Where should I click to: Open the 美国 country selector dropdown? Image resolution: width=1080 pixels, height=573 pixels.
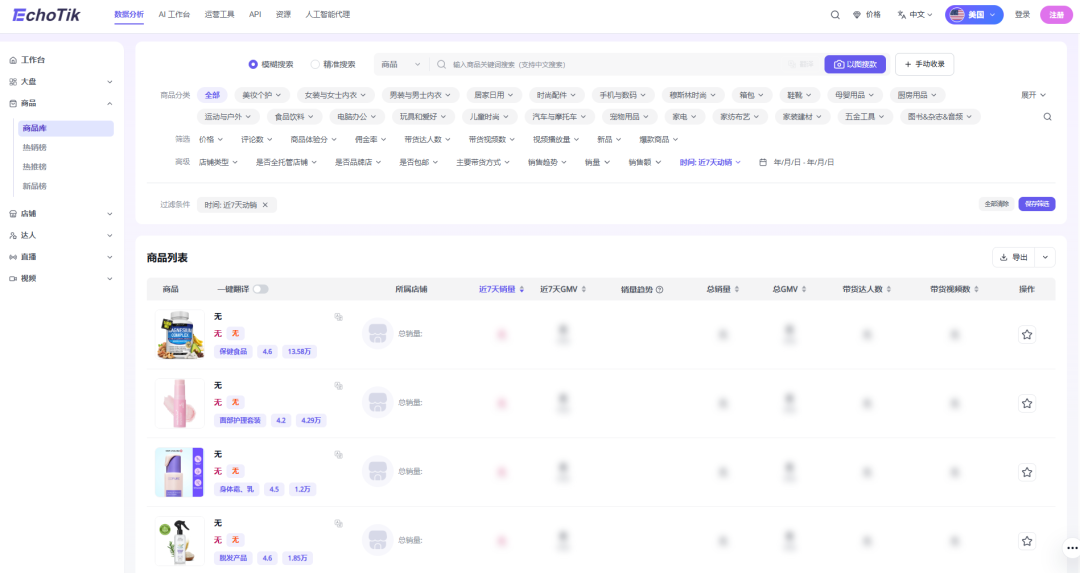pos(974,14)
